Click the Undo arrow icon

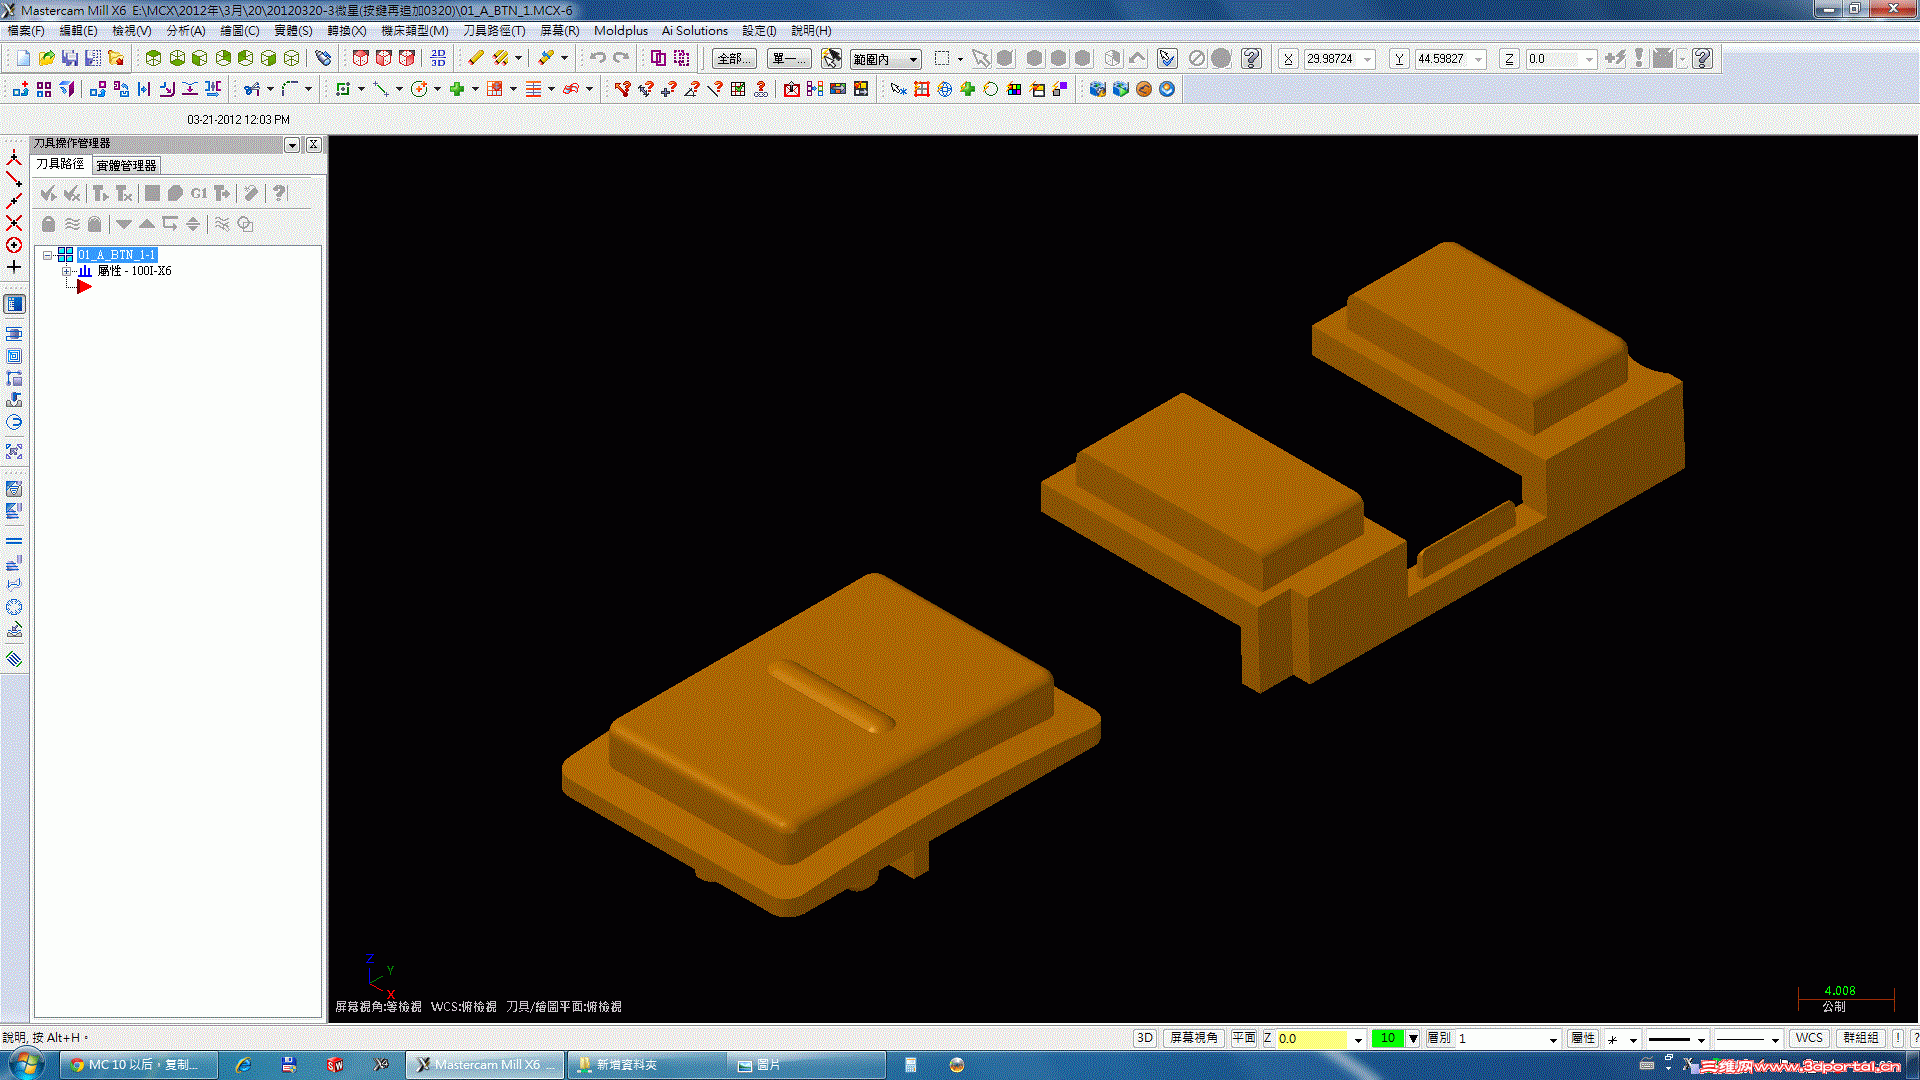[597, 59]
